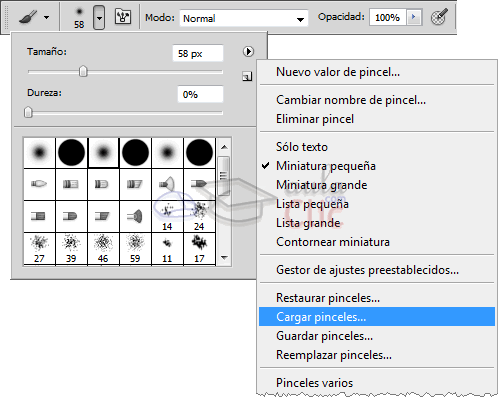Screen dimensions: 498x397
Task: Select the chalk brush labeled 17
Action: (199, 249)
